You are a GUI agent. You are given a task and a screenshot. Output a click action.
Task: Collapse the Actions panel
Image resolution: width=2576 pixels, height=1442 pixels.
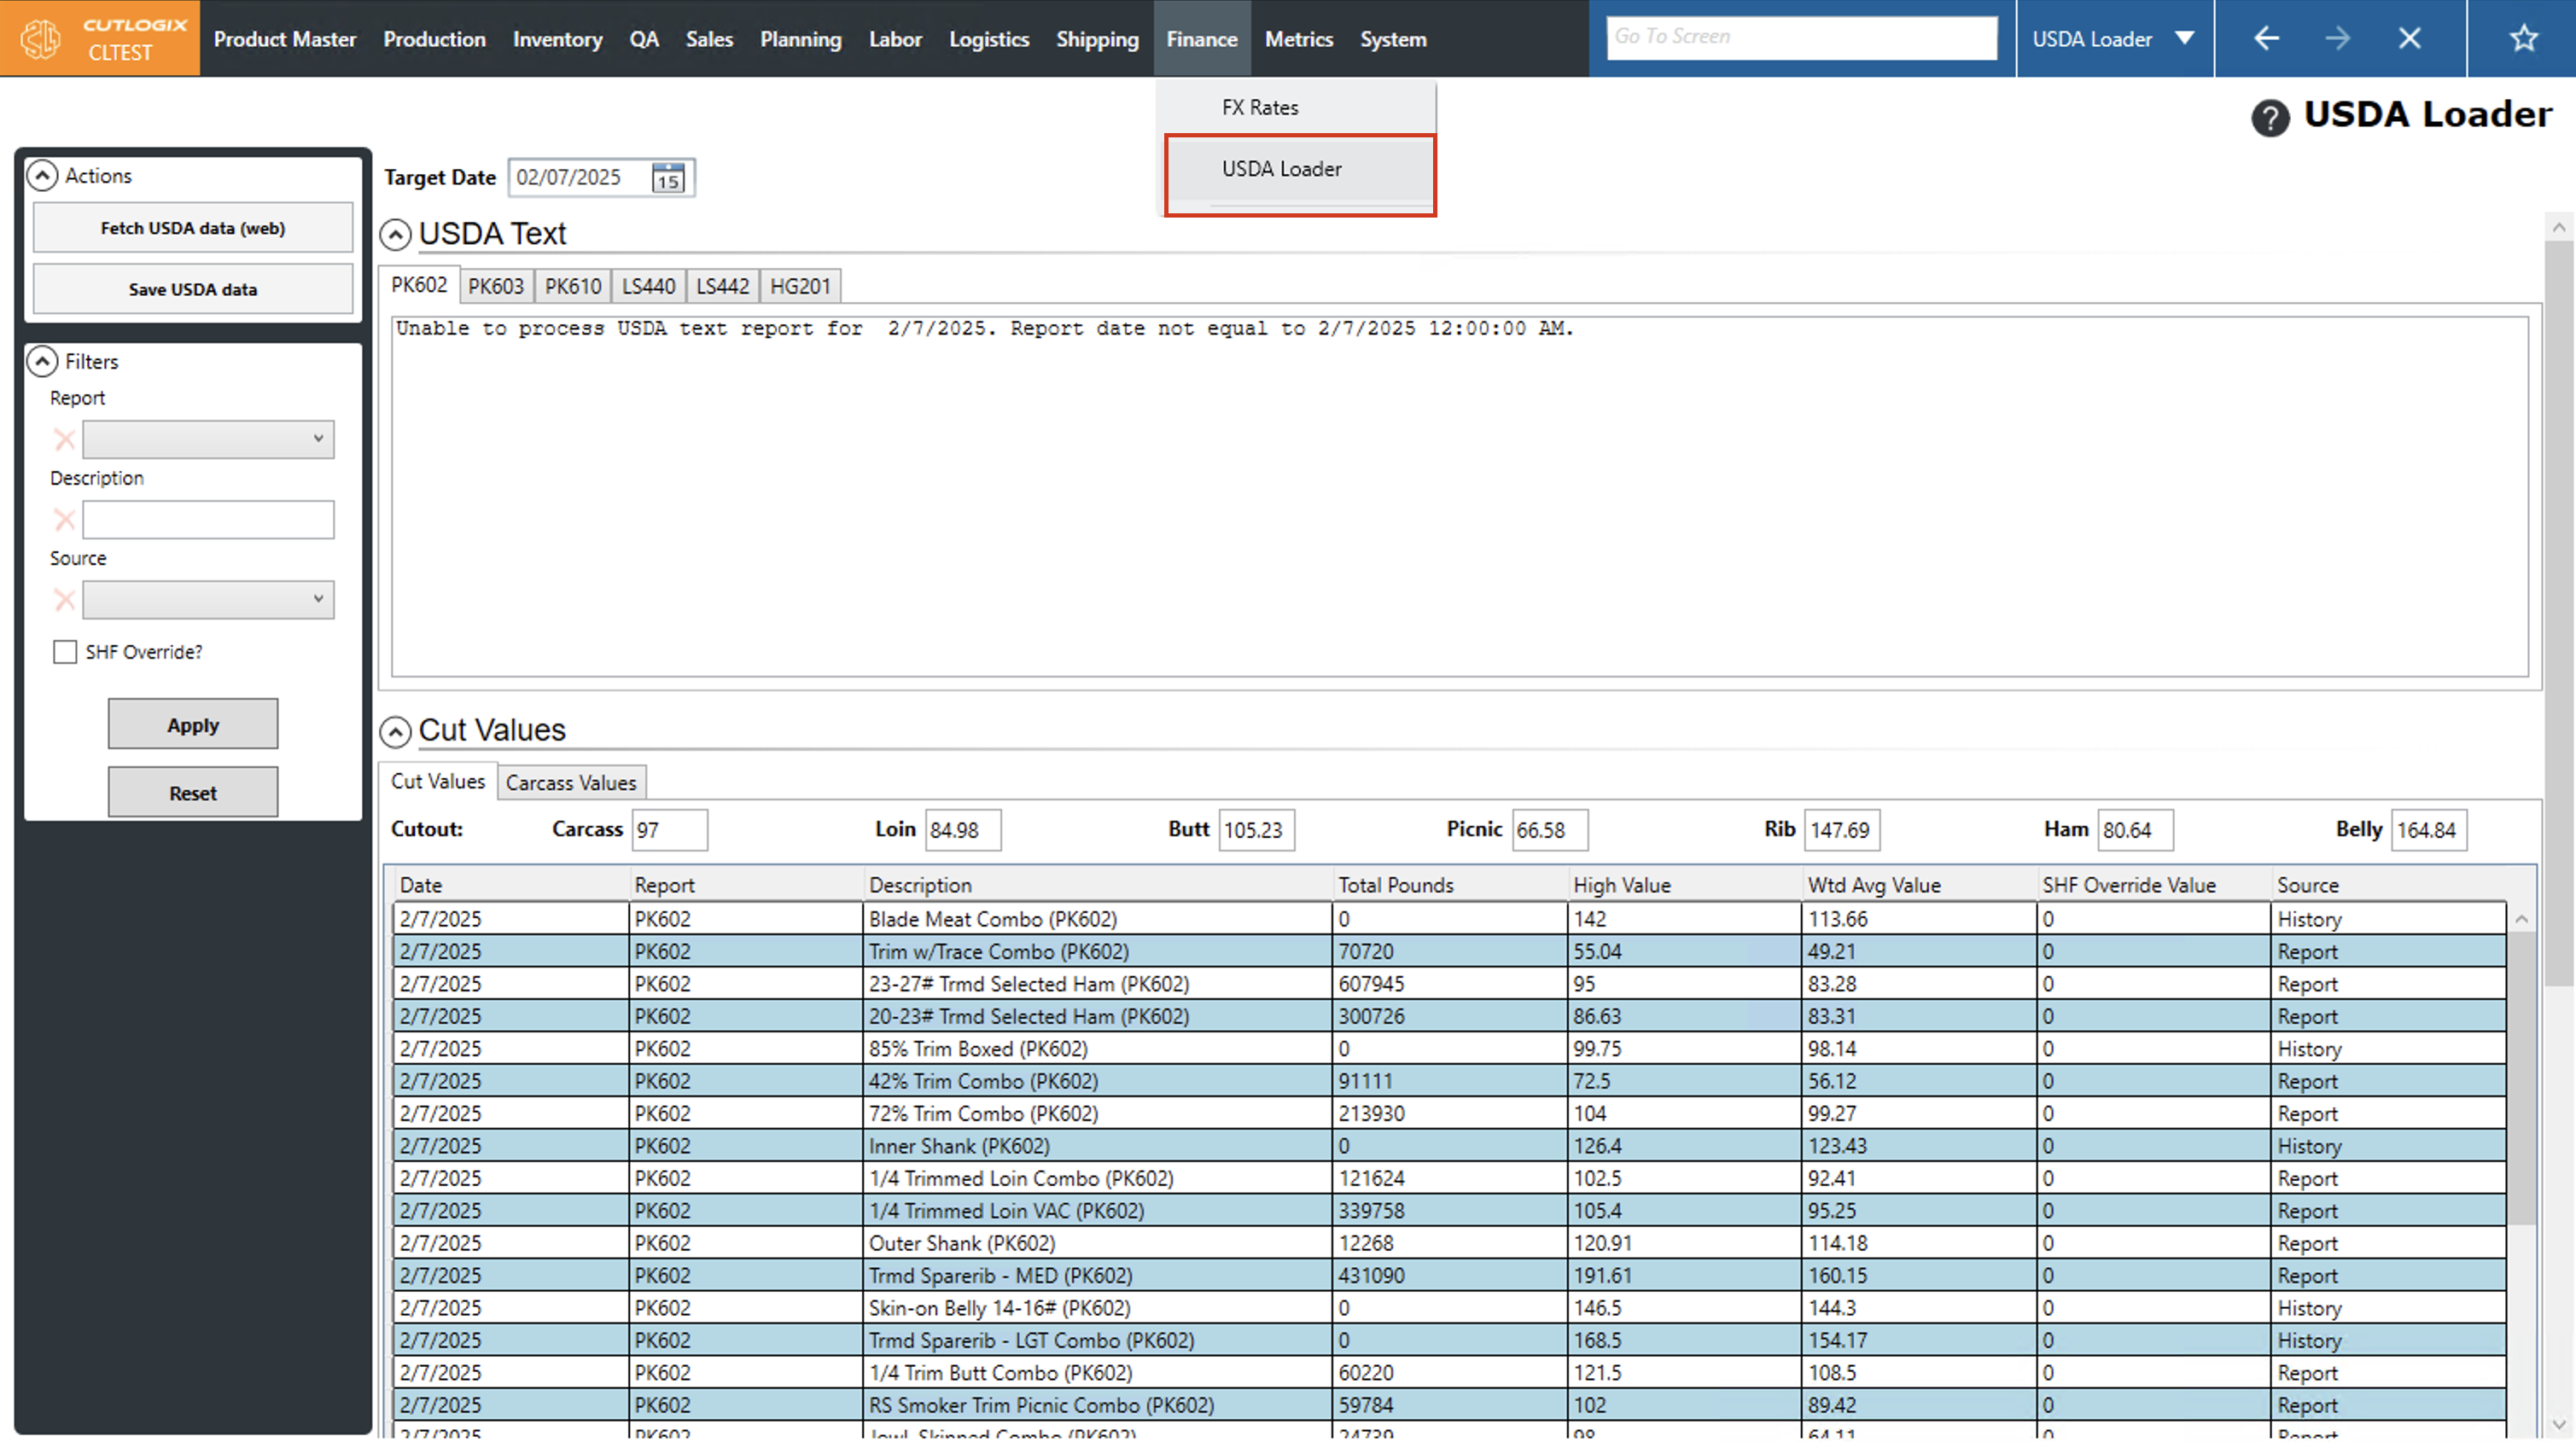pos(42,176)
